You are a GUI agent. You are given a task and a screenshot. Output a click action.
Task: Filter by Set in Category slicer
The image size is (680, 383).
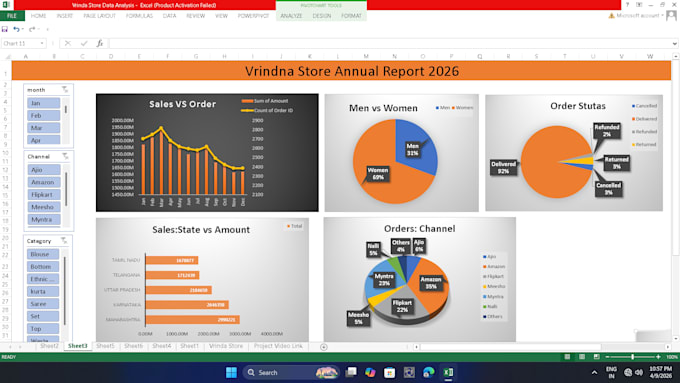(x=43, y=316)
